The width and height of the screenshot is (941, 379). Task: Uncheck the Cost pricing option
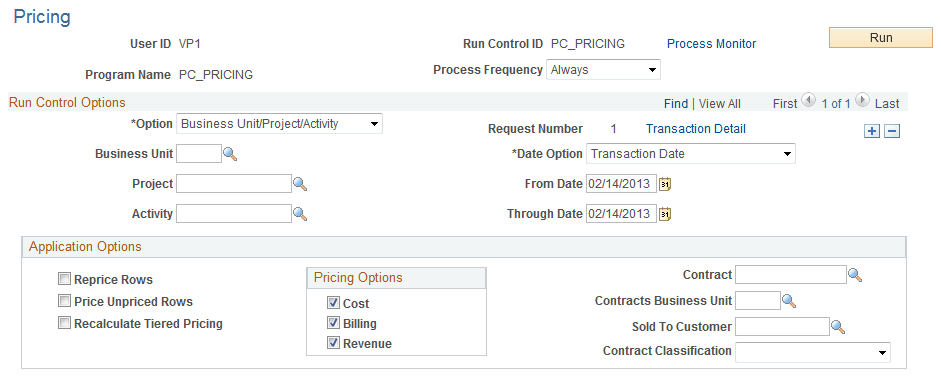333,303
